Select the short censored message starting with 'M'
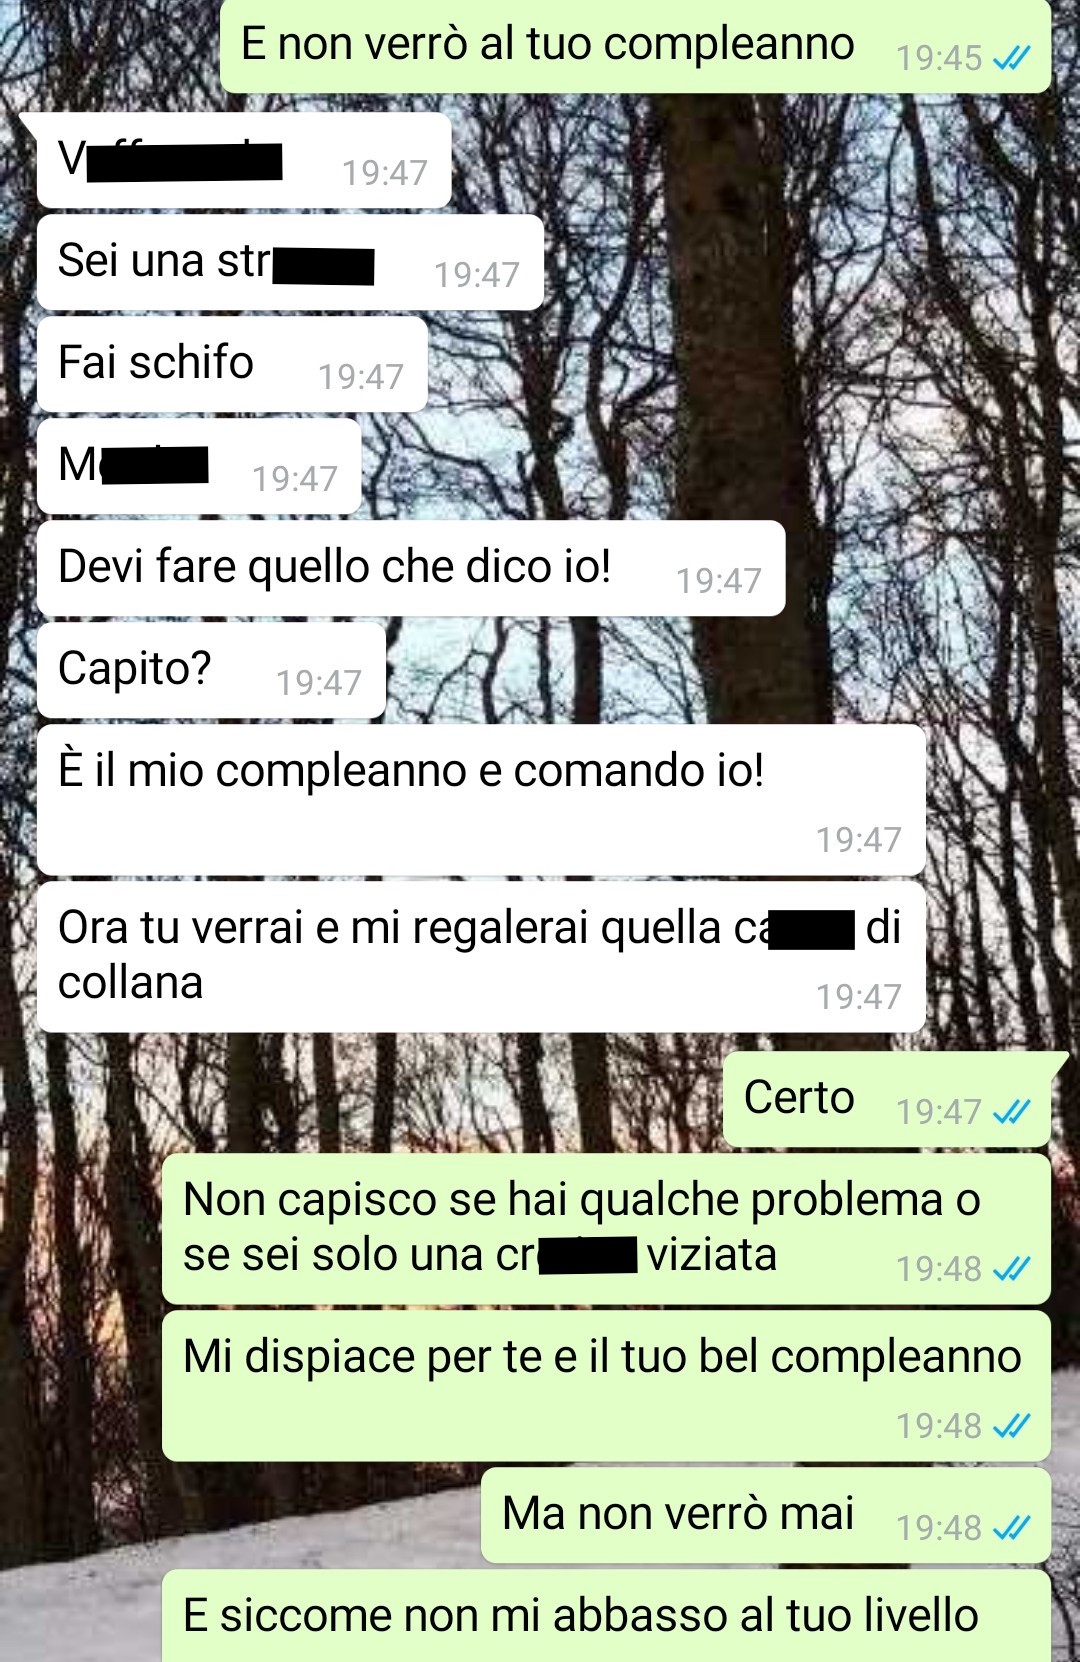 coord(199,466)
